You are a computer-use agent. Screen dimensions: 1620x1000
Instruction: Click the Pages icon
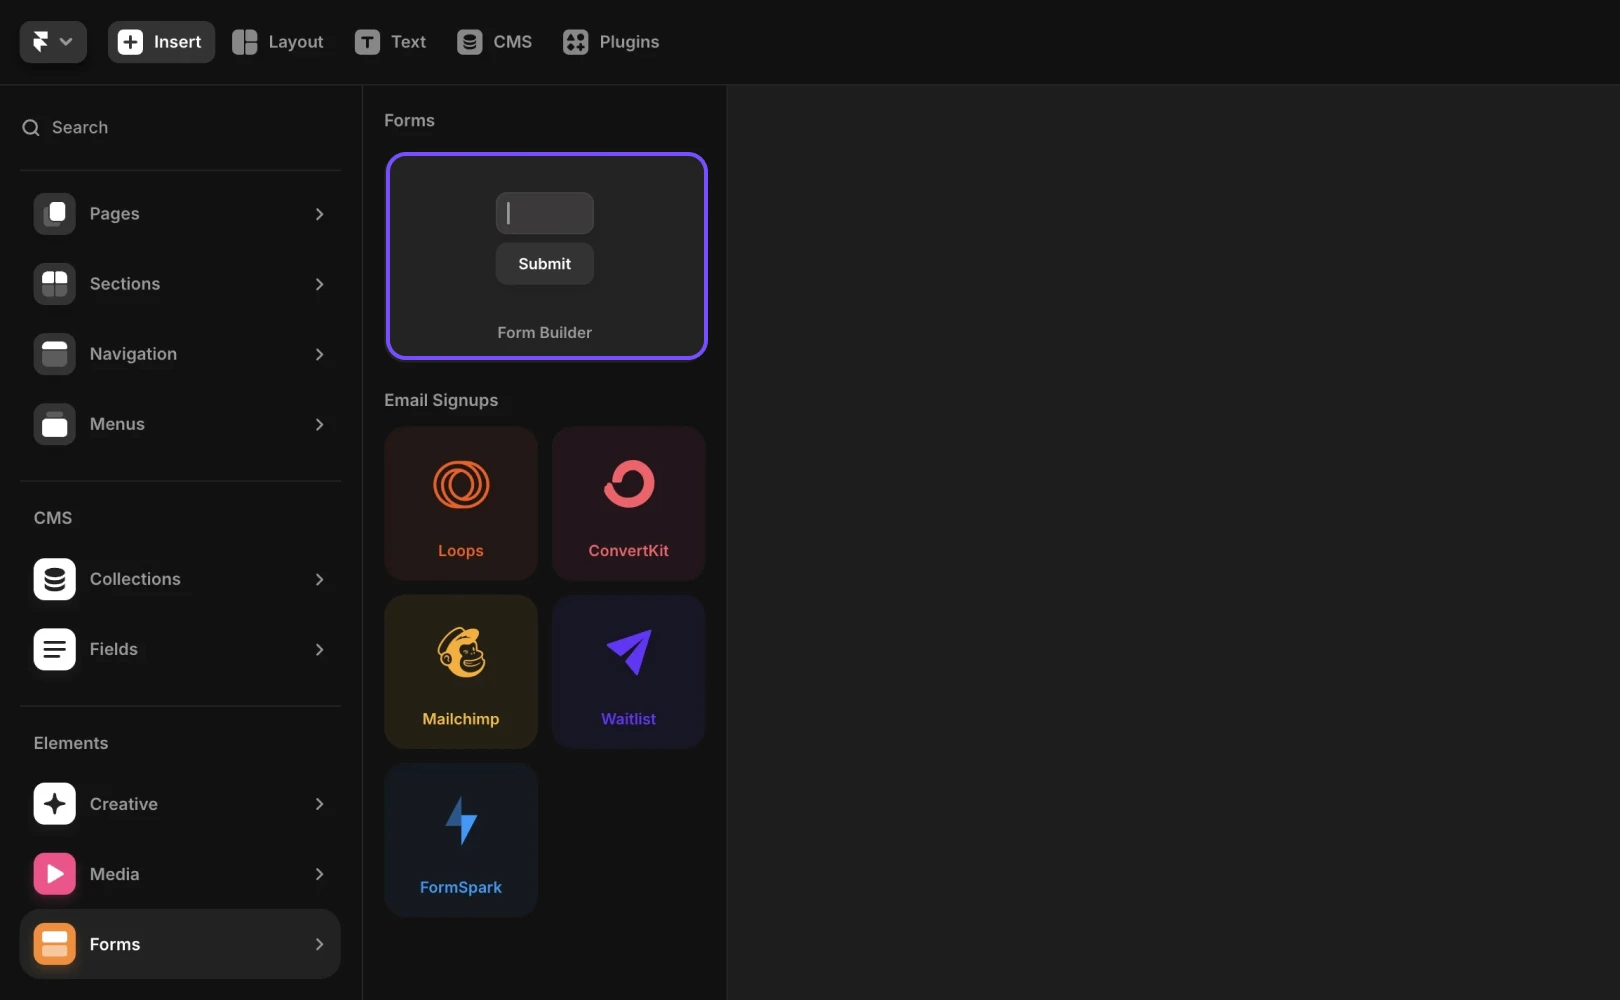point(55,214)
